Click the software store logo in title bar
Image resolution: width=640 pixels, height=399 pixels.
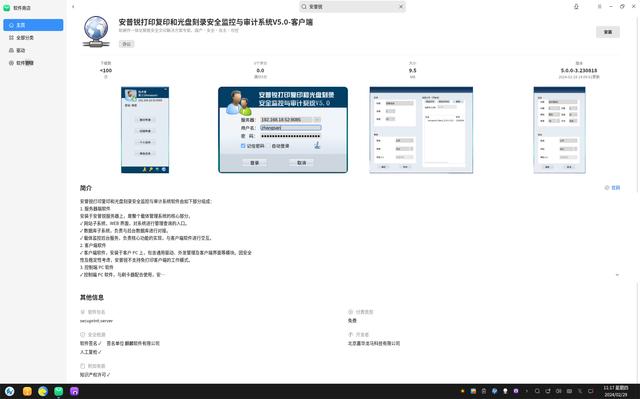(7, 7)
